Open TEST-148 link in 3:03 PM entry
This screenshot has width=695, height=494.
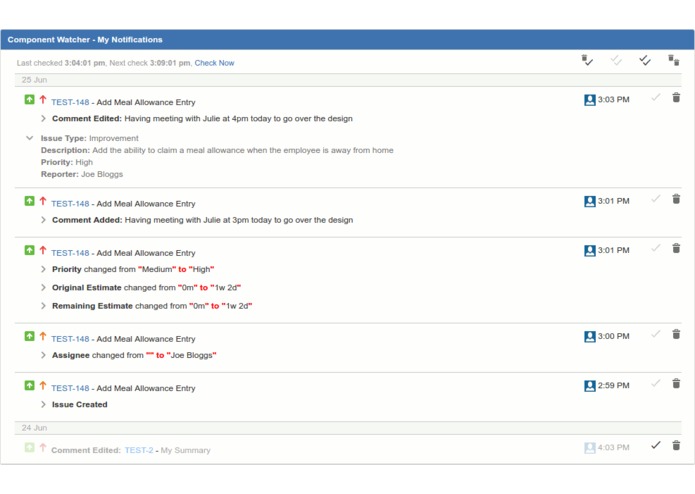point(70,102)
